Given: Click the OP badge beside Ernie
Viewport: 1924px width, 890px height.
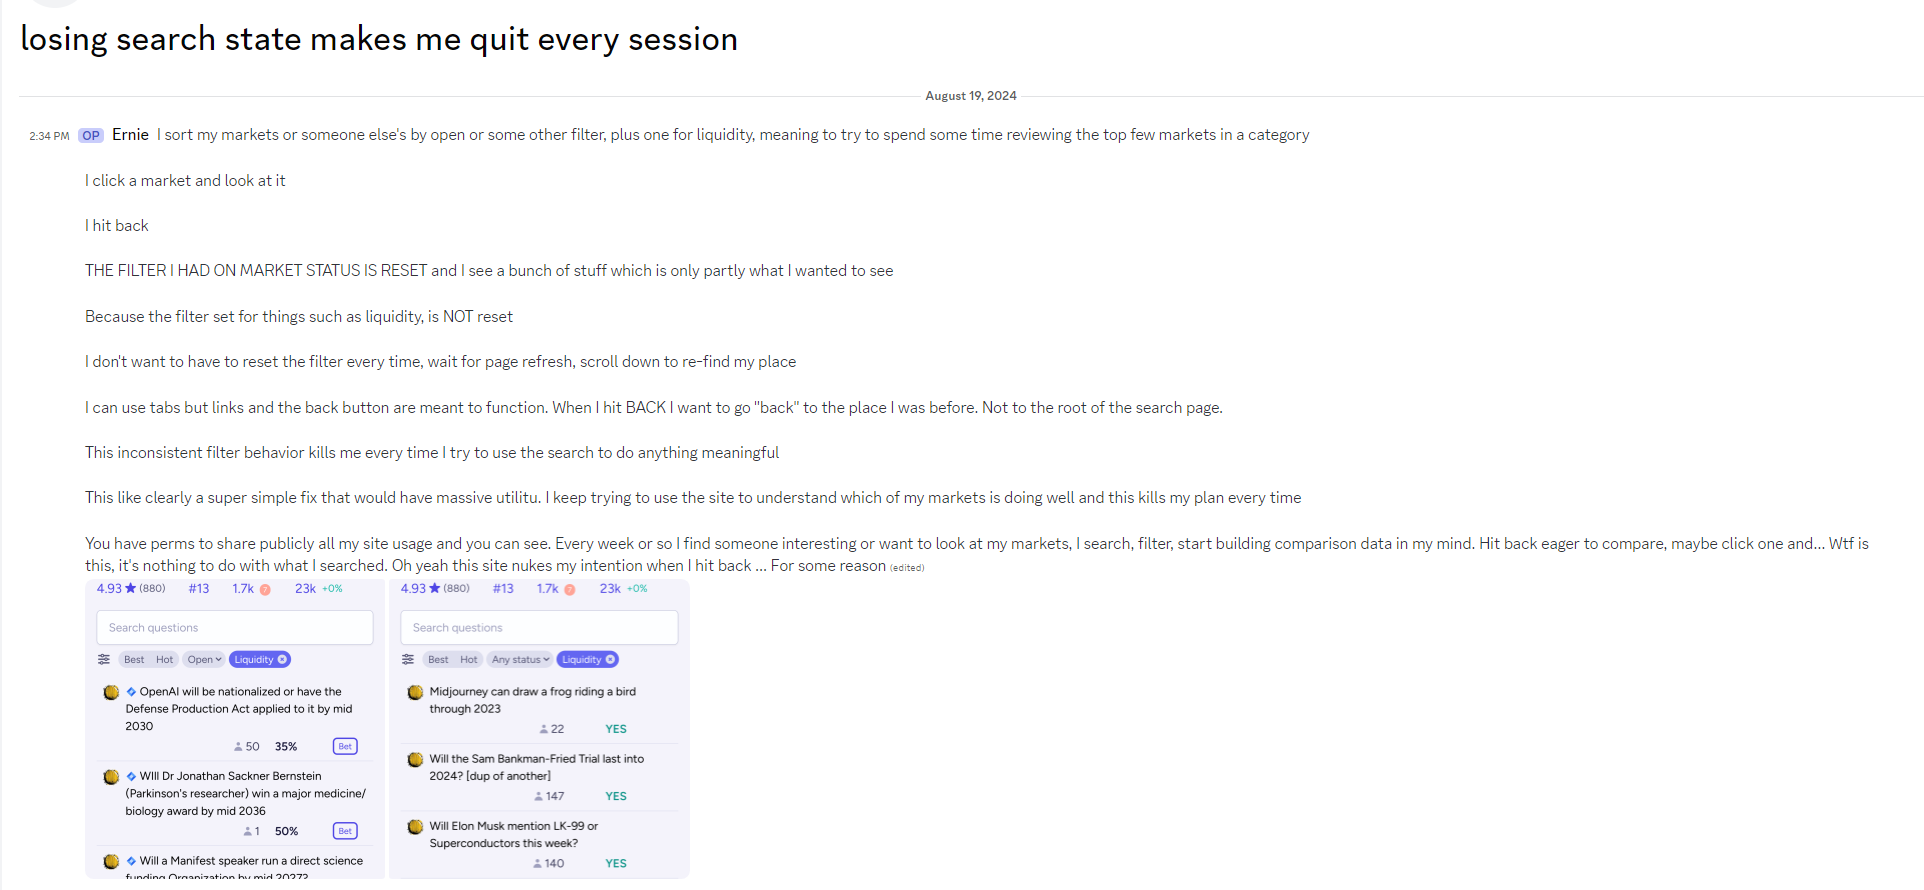Looking at the screenshot, I should (x=91, y=135).
